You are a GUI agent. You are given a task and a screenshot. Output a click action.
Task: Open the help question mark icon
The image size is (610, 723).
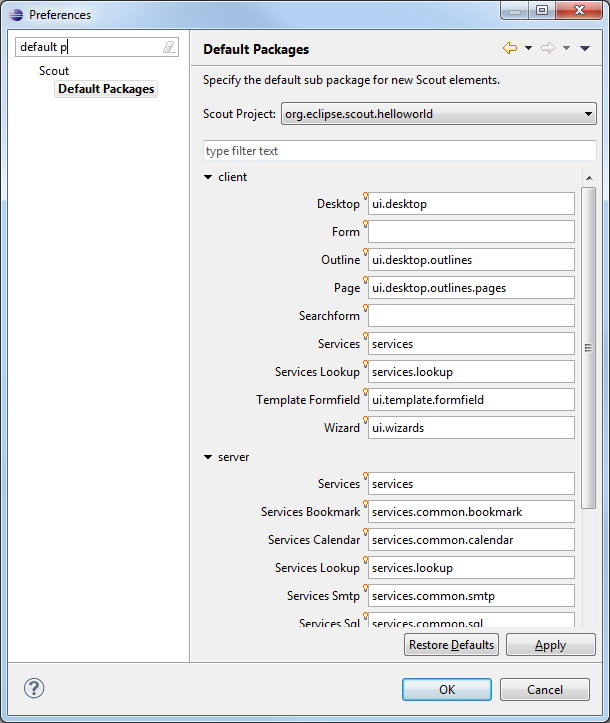[34, 688]
